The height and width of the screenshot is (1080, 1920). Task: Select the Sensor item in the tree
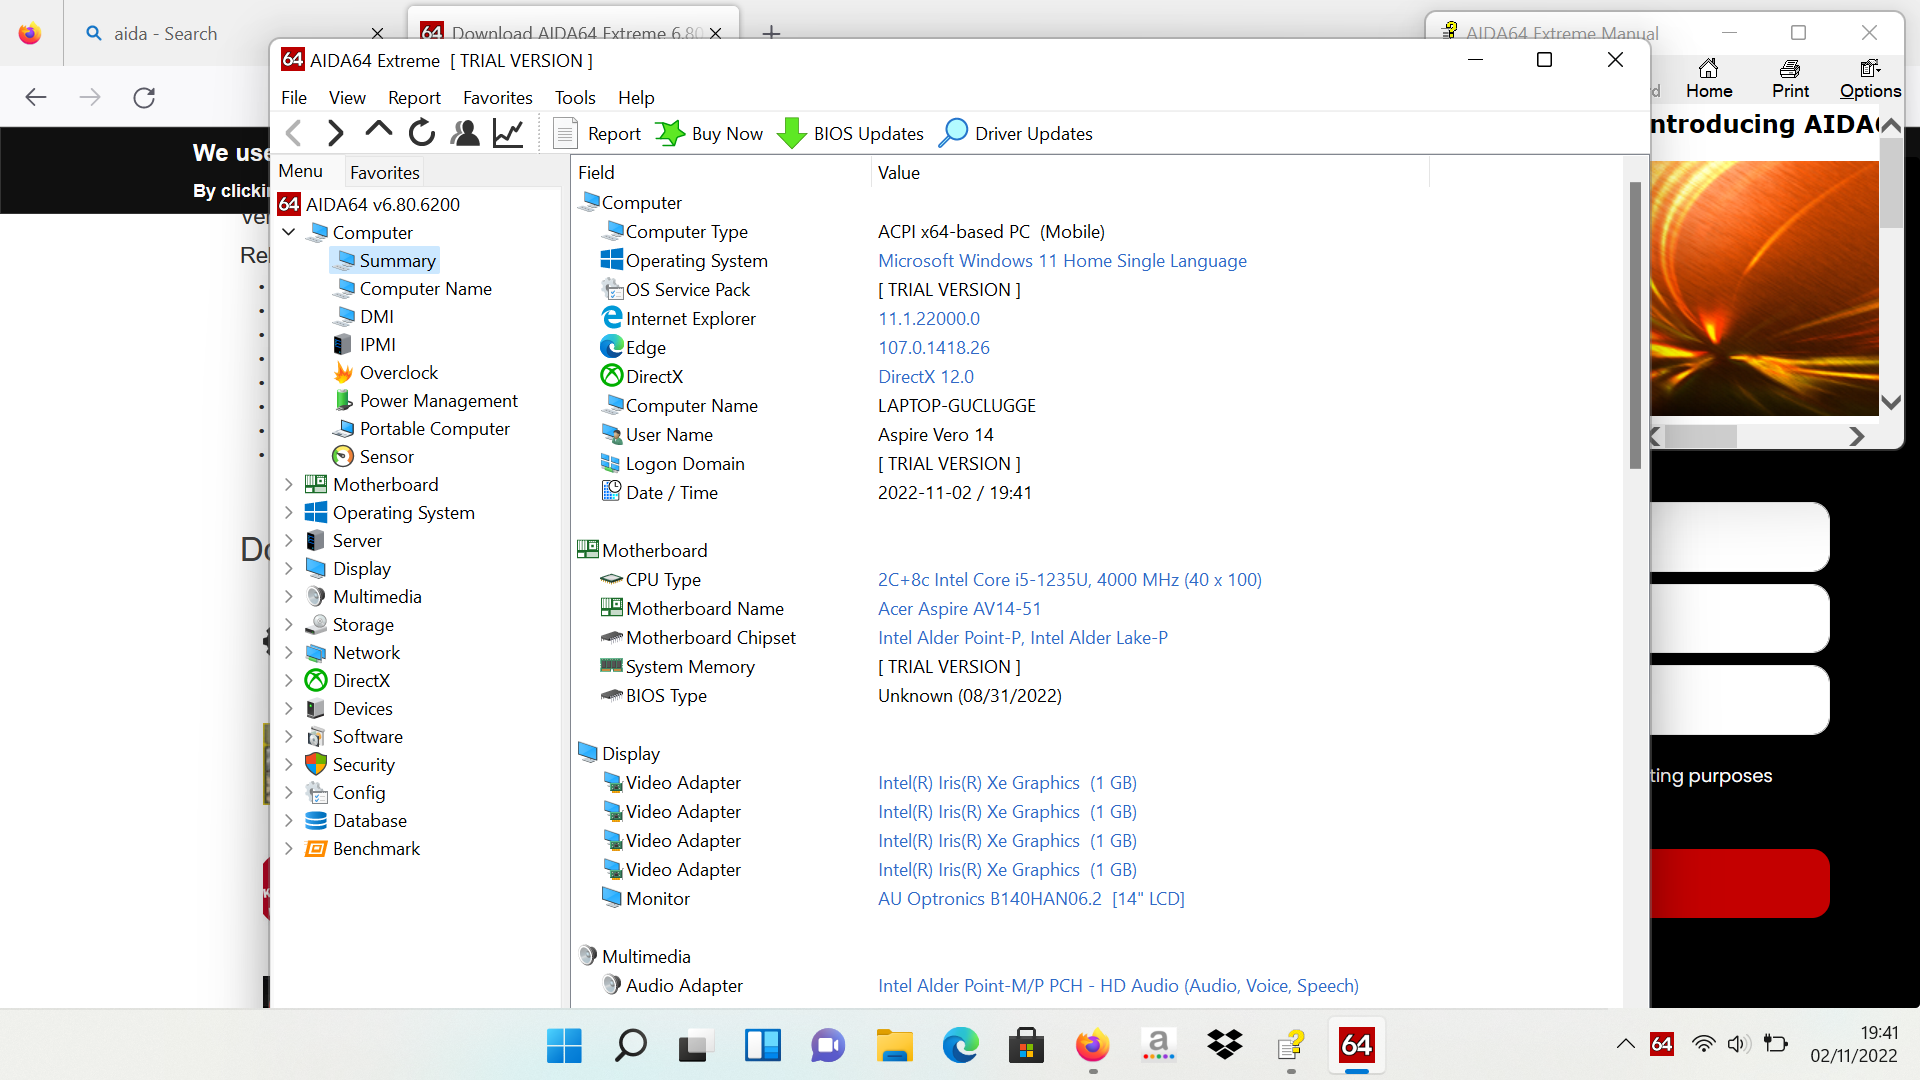[372, 456]
